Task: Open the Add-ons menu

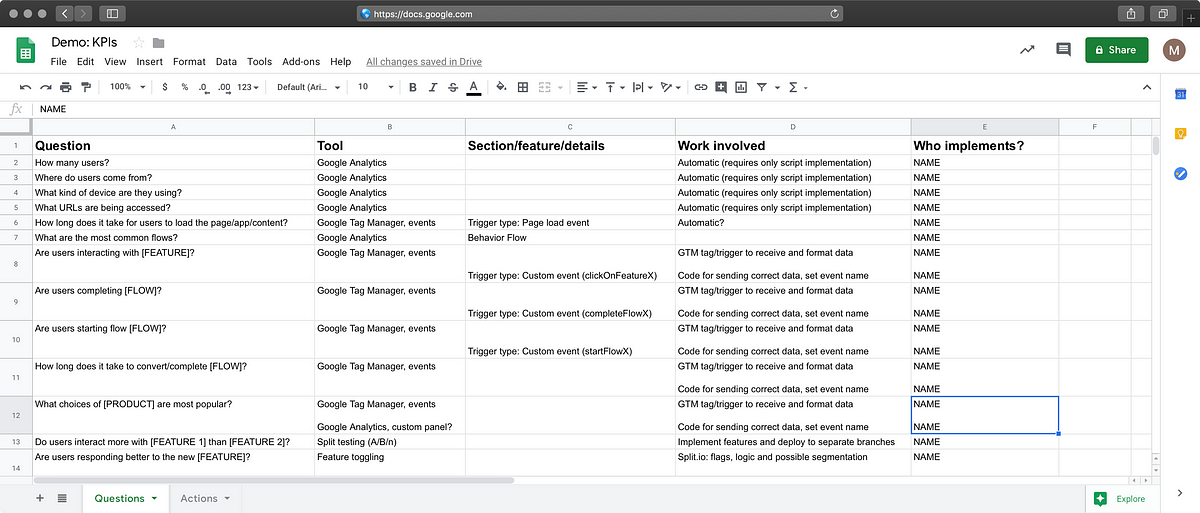Action: click(301, 62)
